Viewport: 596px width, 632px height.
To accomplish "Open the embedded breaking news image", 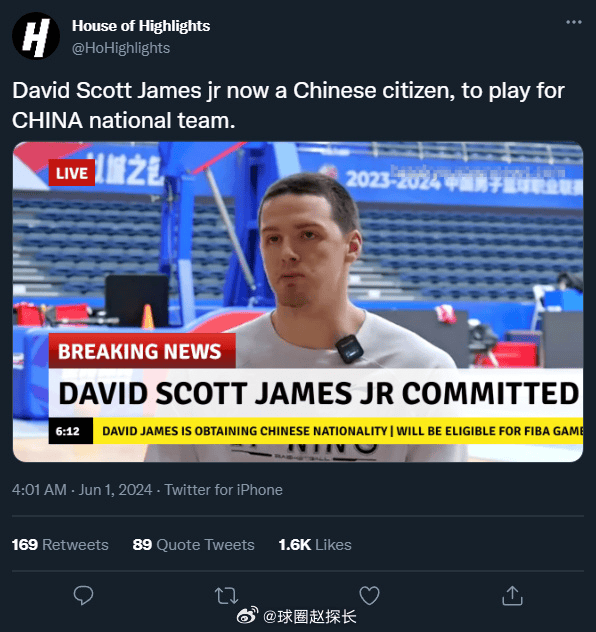I will 298,302.
